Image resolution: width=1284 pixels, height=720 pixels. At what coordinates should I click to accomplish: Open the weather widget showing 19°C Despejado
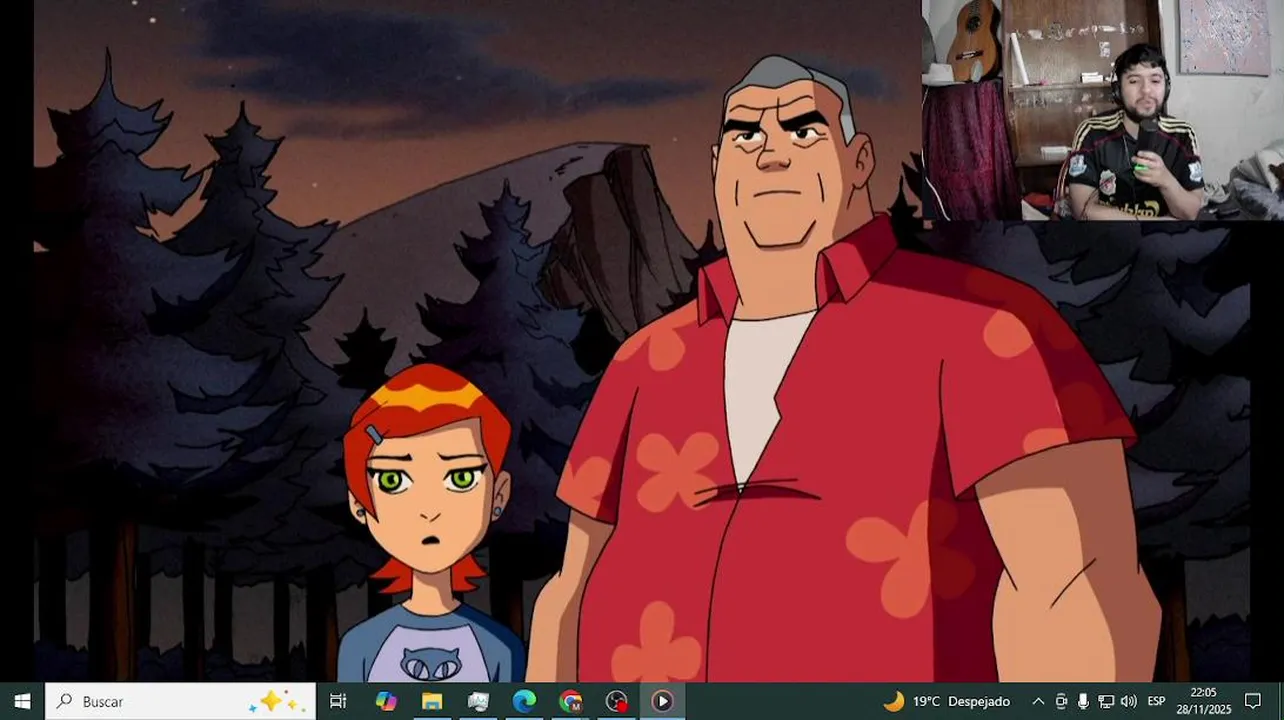click(x=946, y=701)
